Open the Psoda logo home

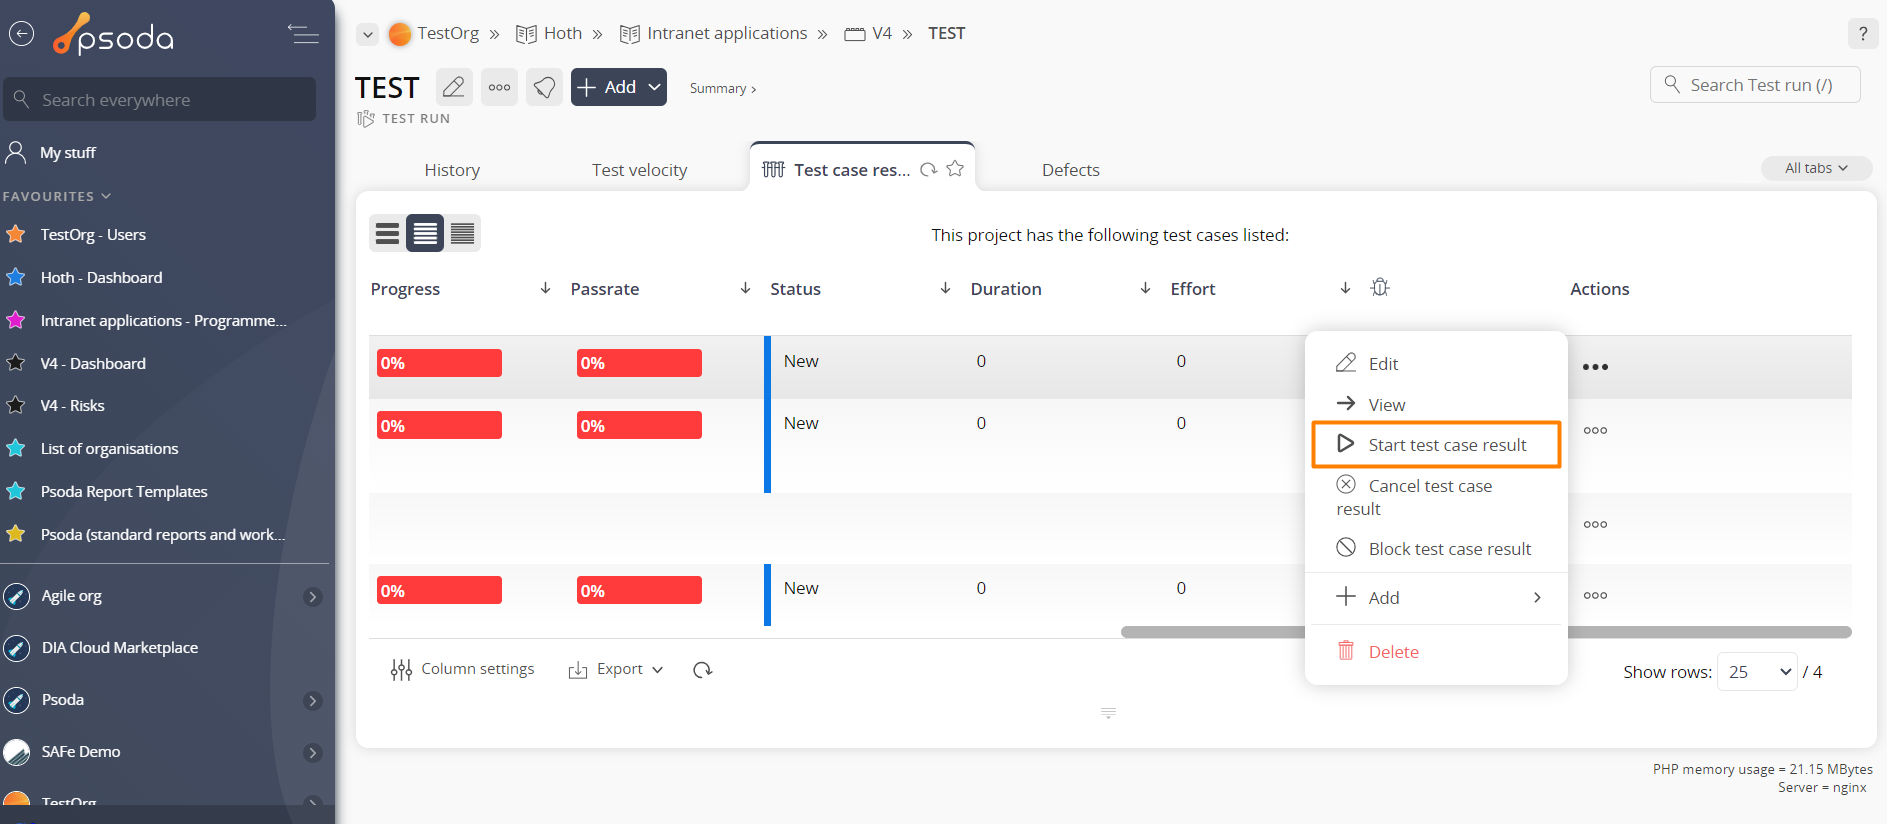[114, 35]
